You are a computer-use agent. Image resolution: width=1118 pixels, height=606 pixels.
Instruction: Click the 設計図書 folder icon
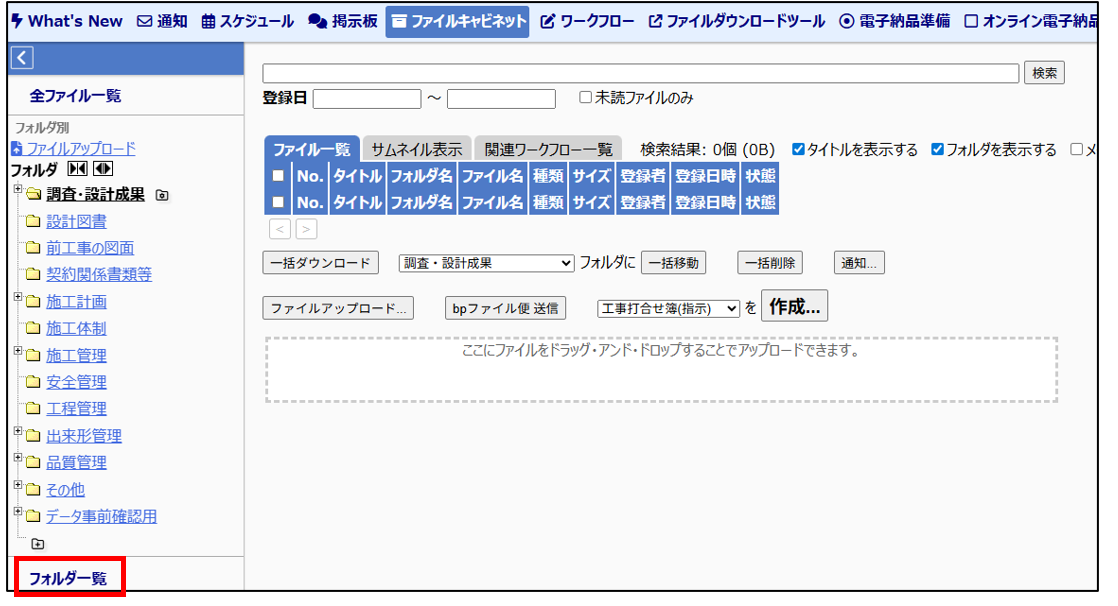click(x=33, y=222)
